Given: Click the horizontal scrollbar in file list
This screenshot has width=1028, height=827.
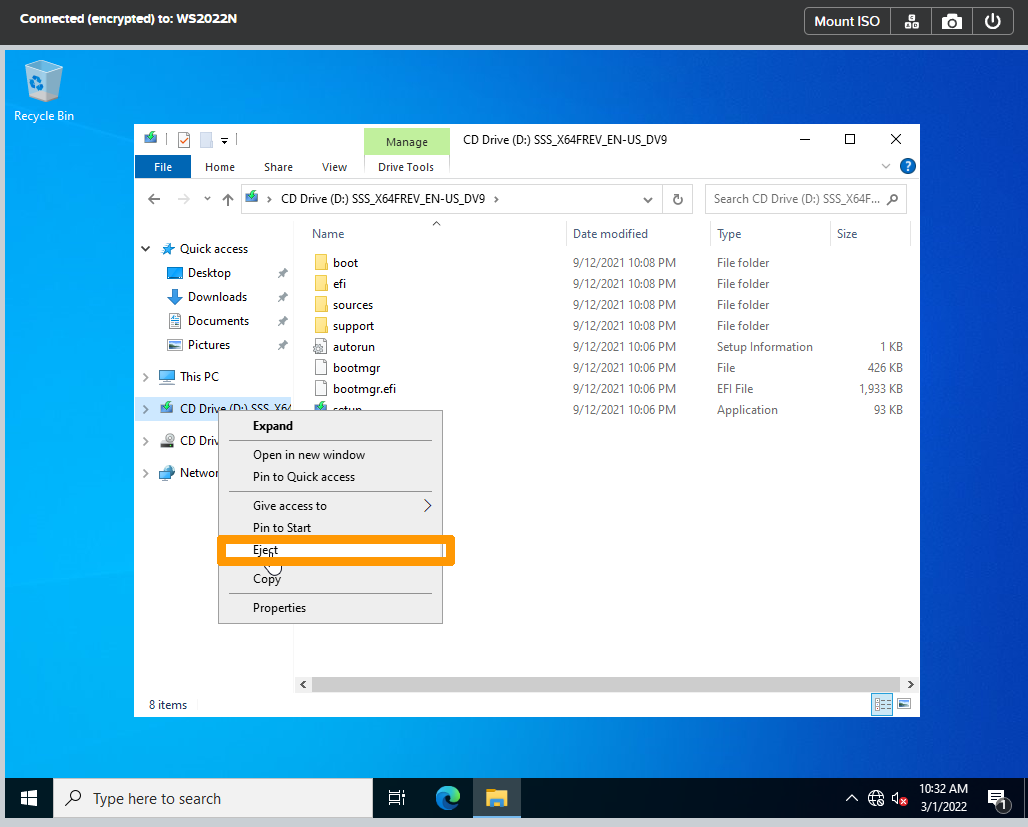Looking at the screenshot, I should [x=605, y=685].
